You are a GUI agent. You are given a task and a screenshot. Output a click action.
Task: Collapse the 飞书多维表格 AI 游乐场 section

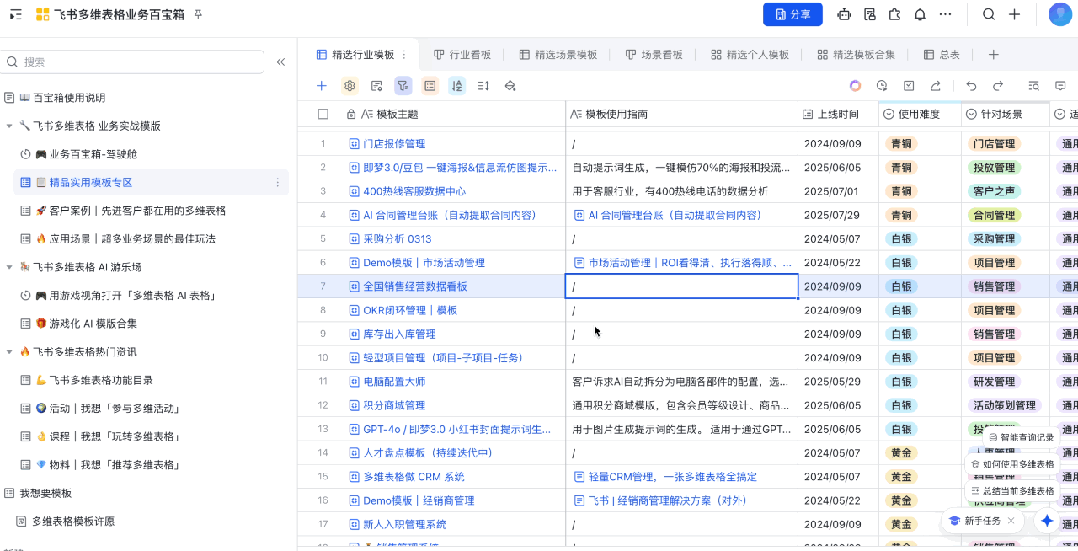pos(10,267)
